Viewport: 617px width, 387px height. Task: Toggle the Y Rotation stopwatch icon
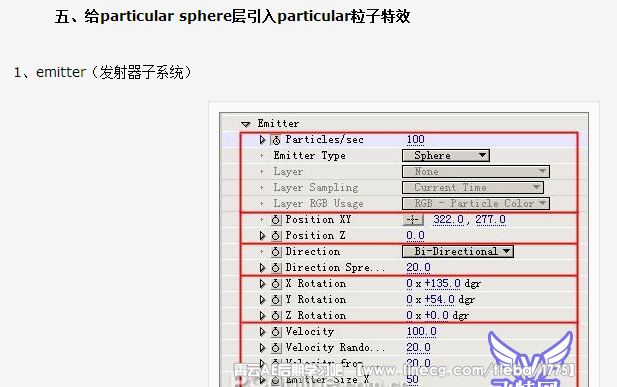[x=276, y=300]
